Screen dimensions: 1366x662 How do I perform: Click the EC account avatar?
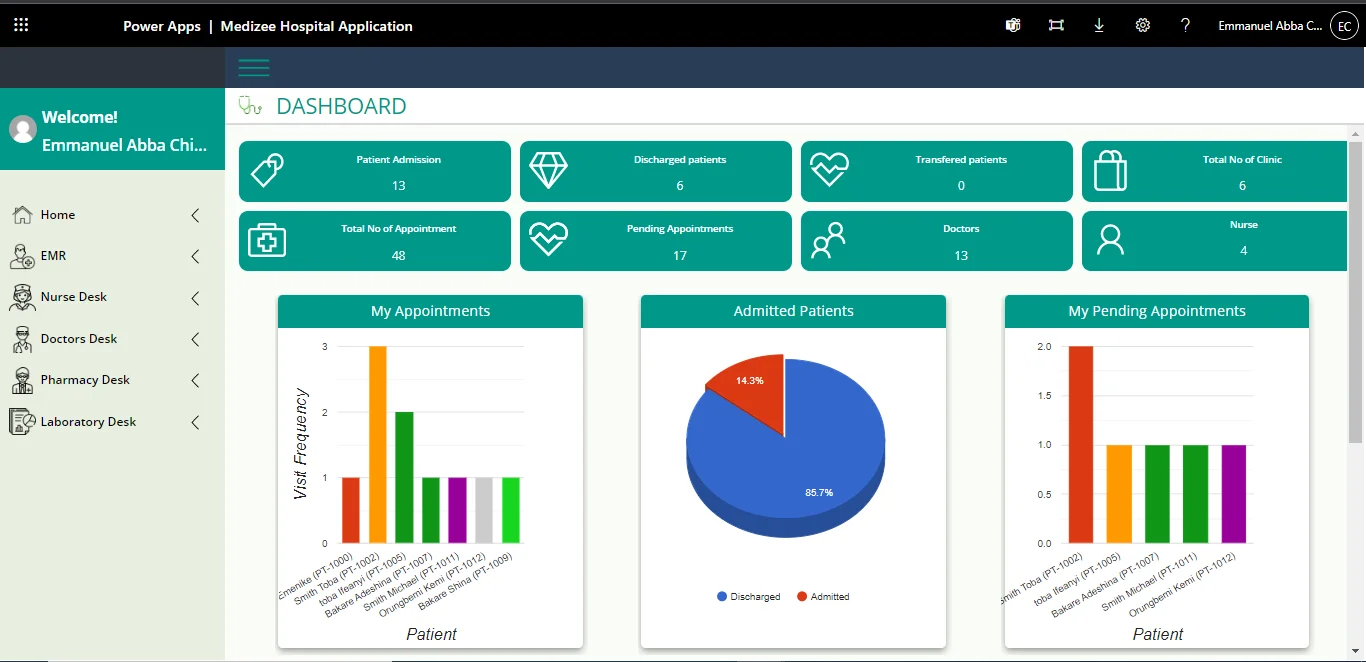pos(1344,26)
